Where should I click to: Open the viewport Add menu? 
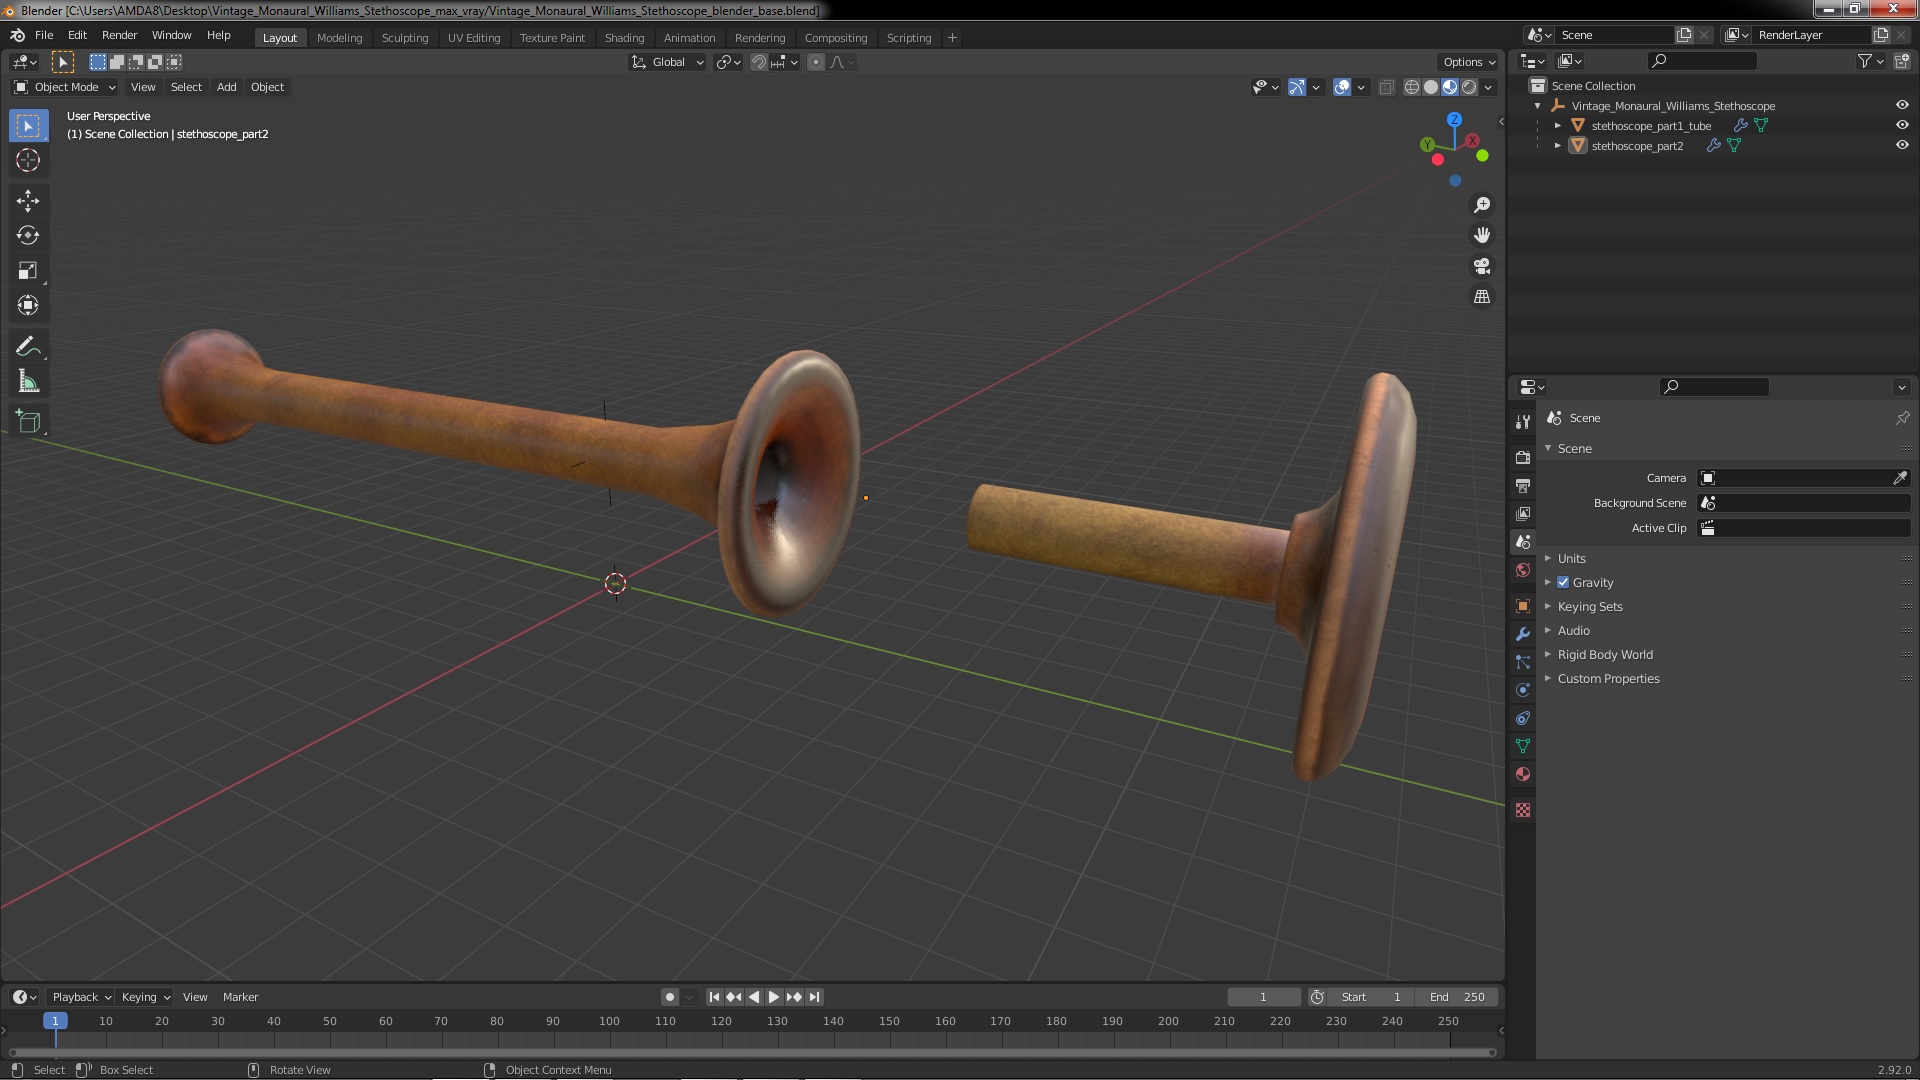227,87
